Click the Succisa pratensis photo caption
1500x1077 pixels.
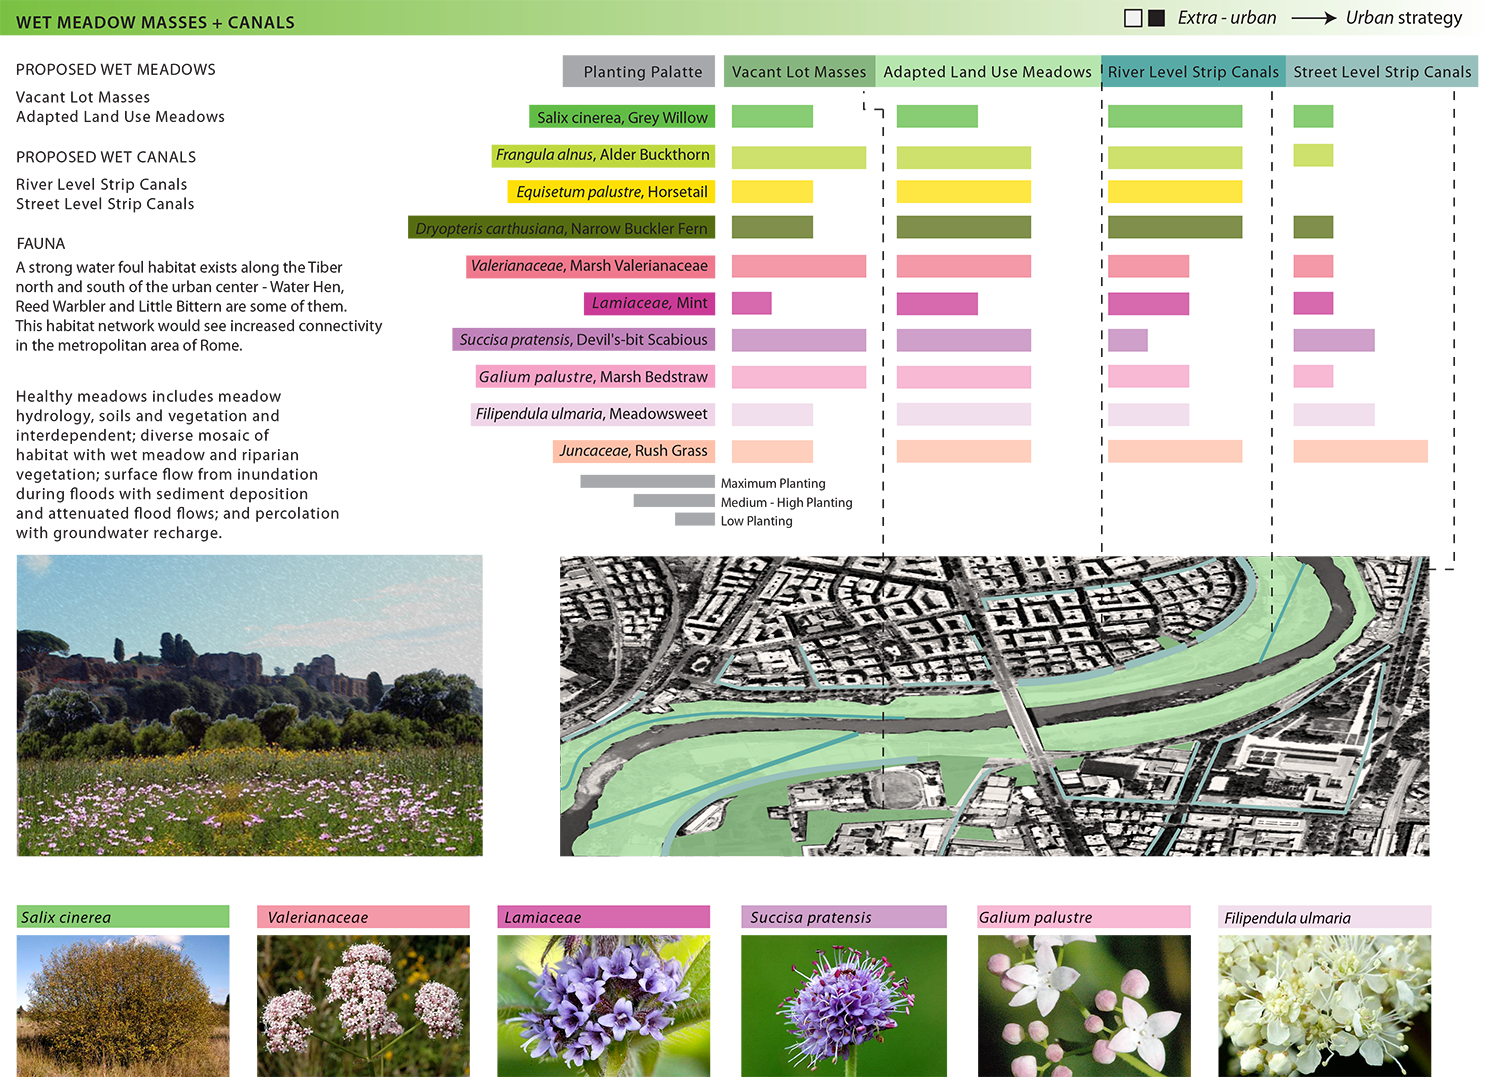point(844,917)
